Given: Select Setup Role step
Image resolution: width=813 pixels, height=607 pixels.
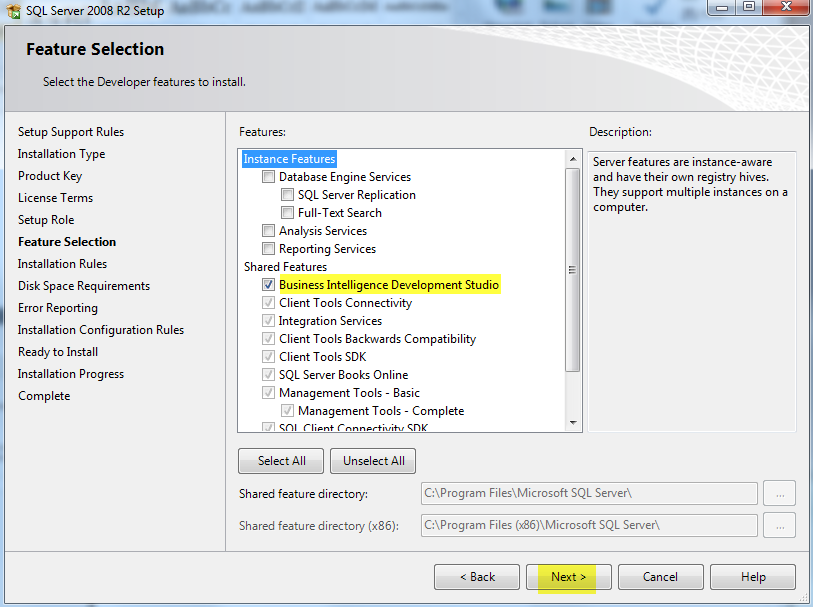Looking at the screenshot, I should (46, 220).
